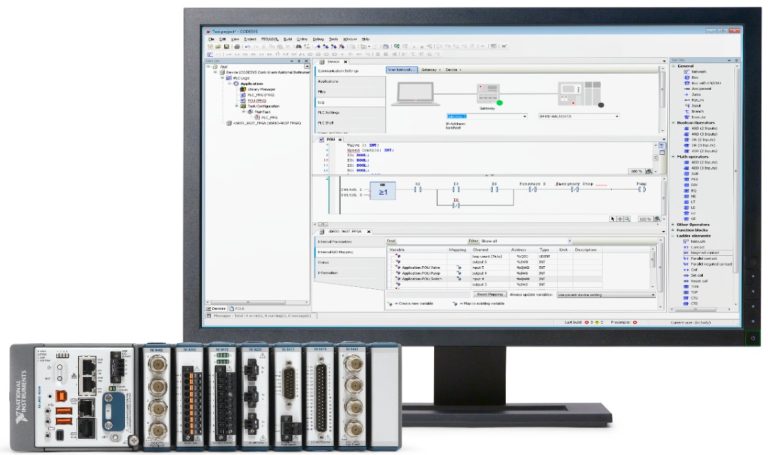
Task: Click the Save icon in the toolbar
Action: [x=226, y=46]
